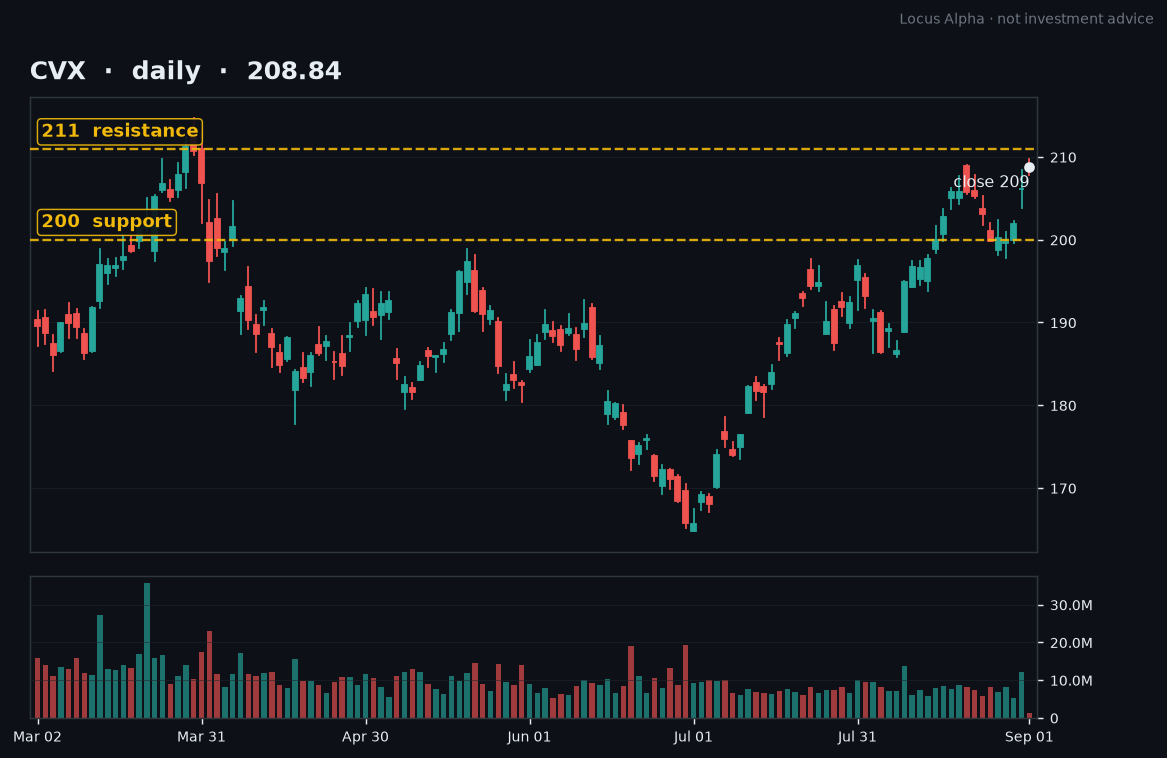Viewport: 1167px width, 758px height.
Task: Click the Jul 01 date axis label
Action: click(693, 737)
